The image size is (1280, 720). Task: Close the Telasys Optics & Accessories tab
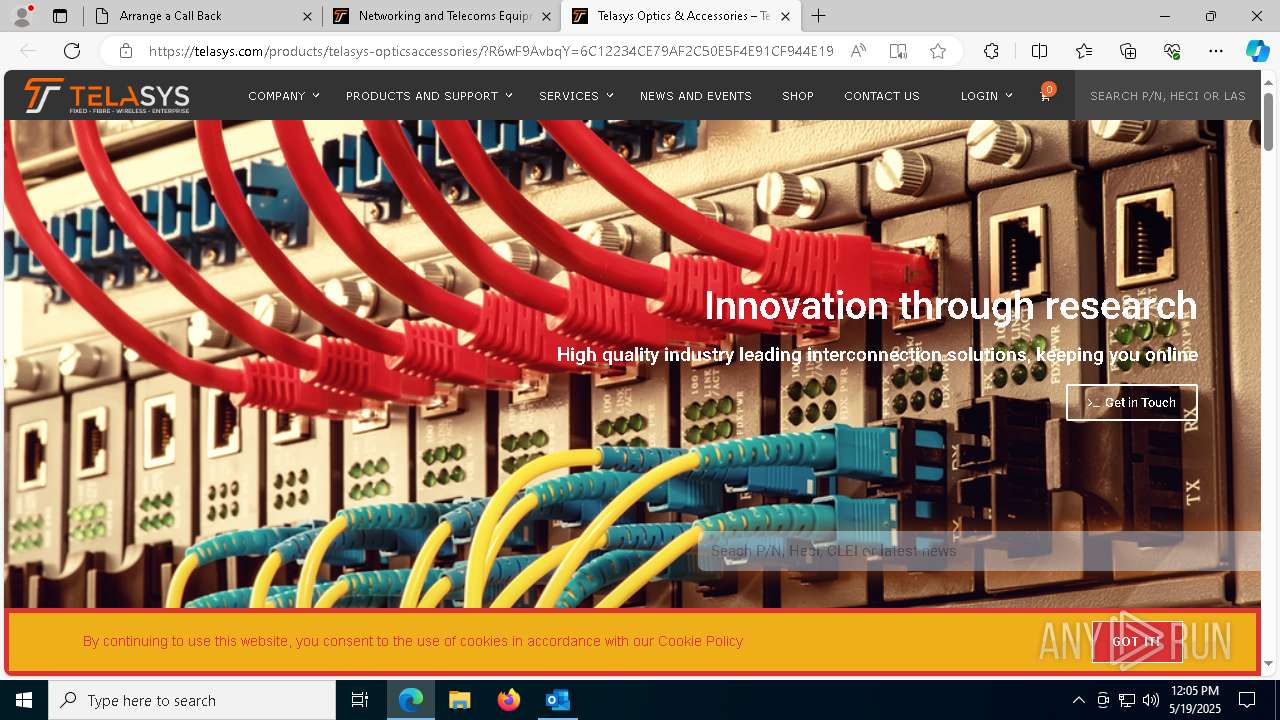[785, 16]
